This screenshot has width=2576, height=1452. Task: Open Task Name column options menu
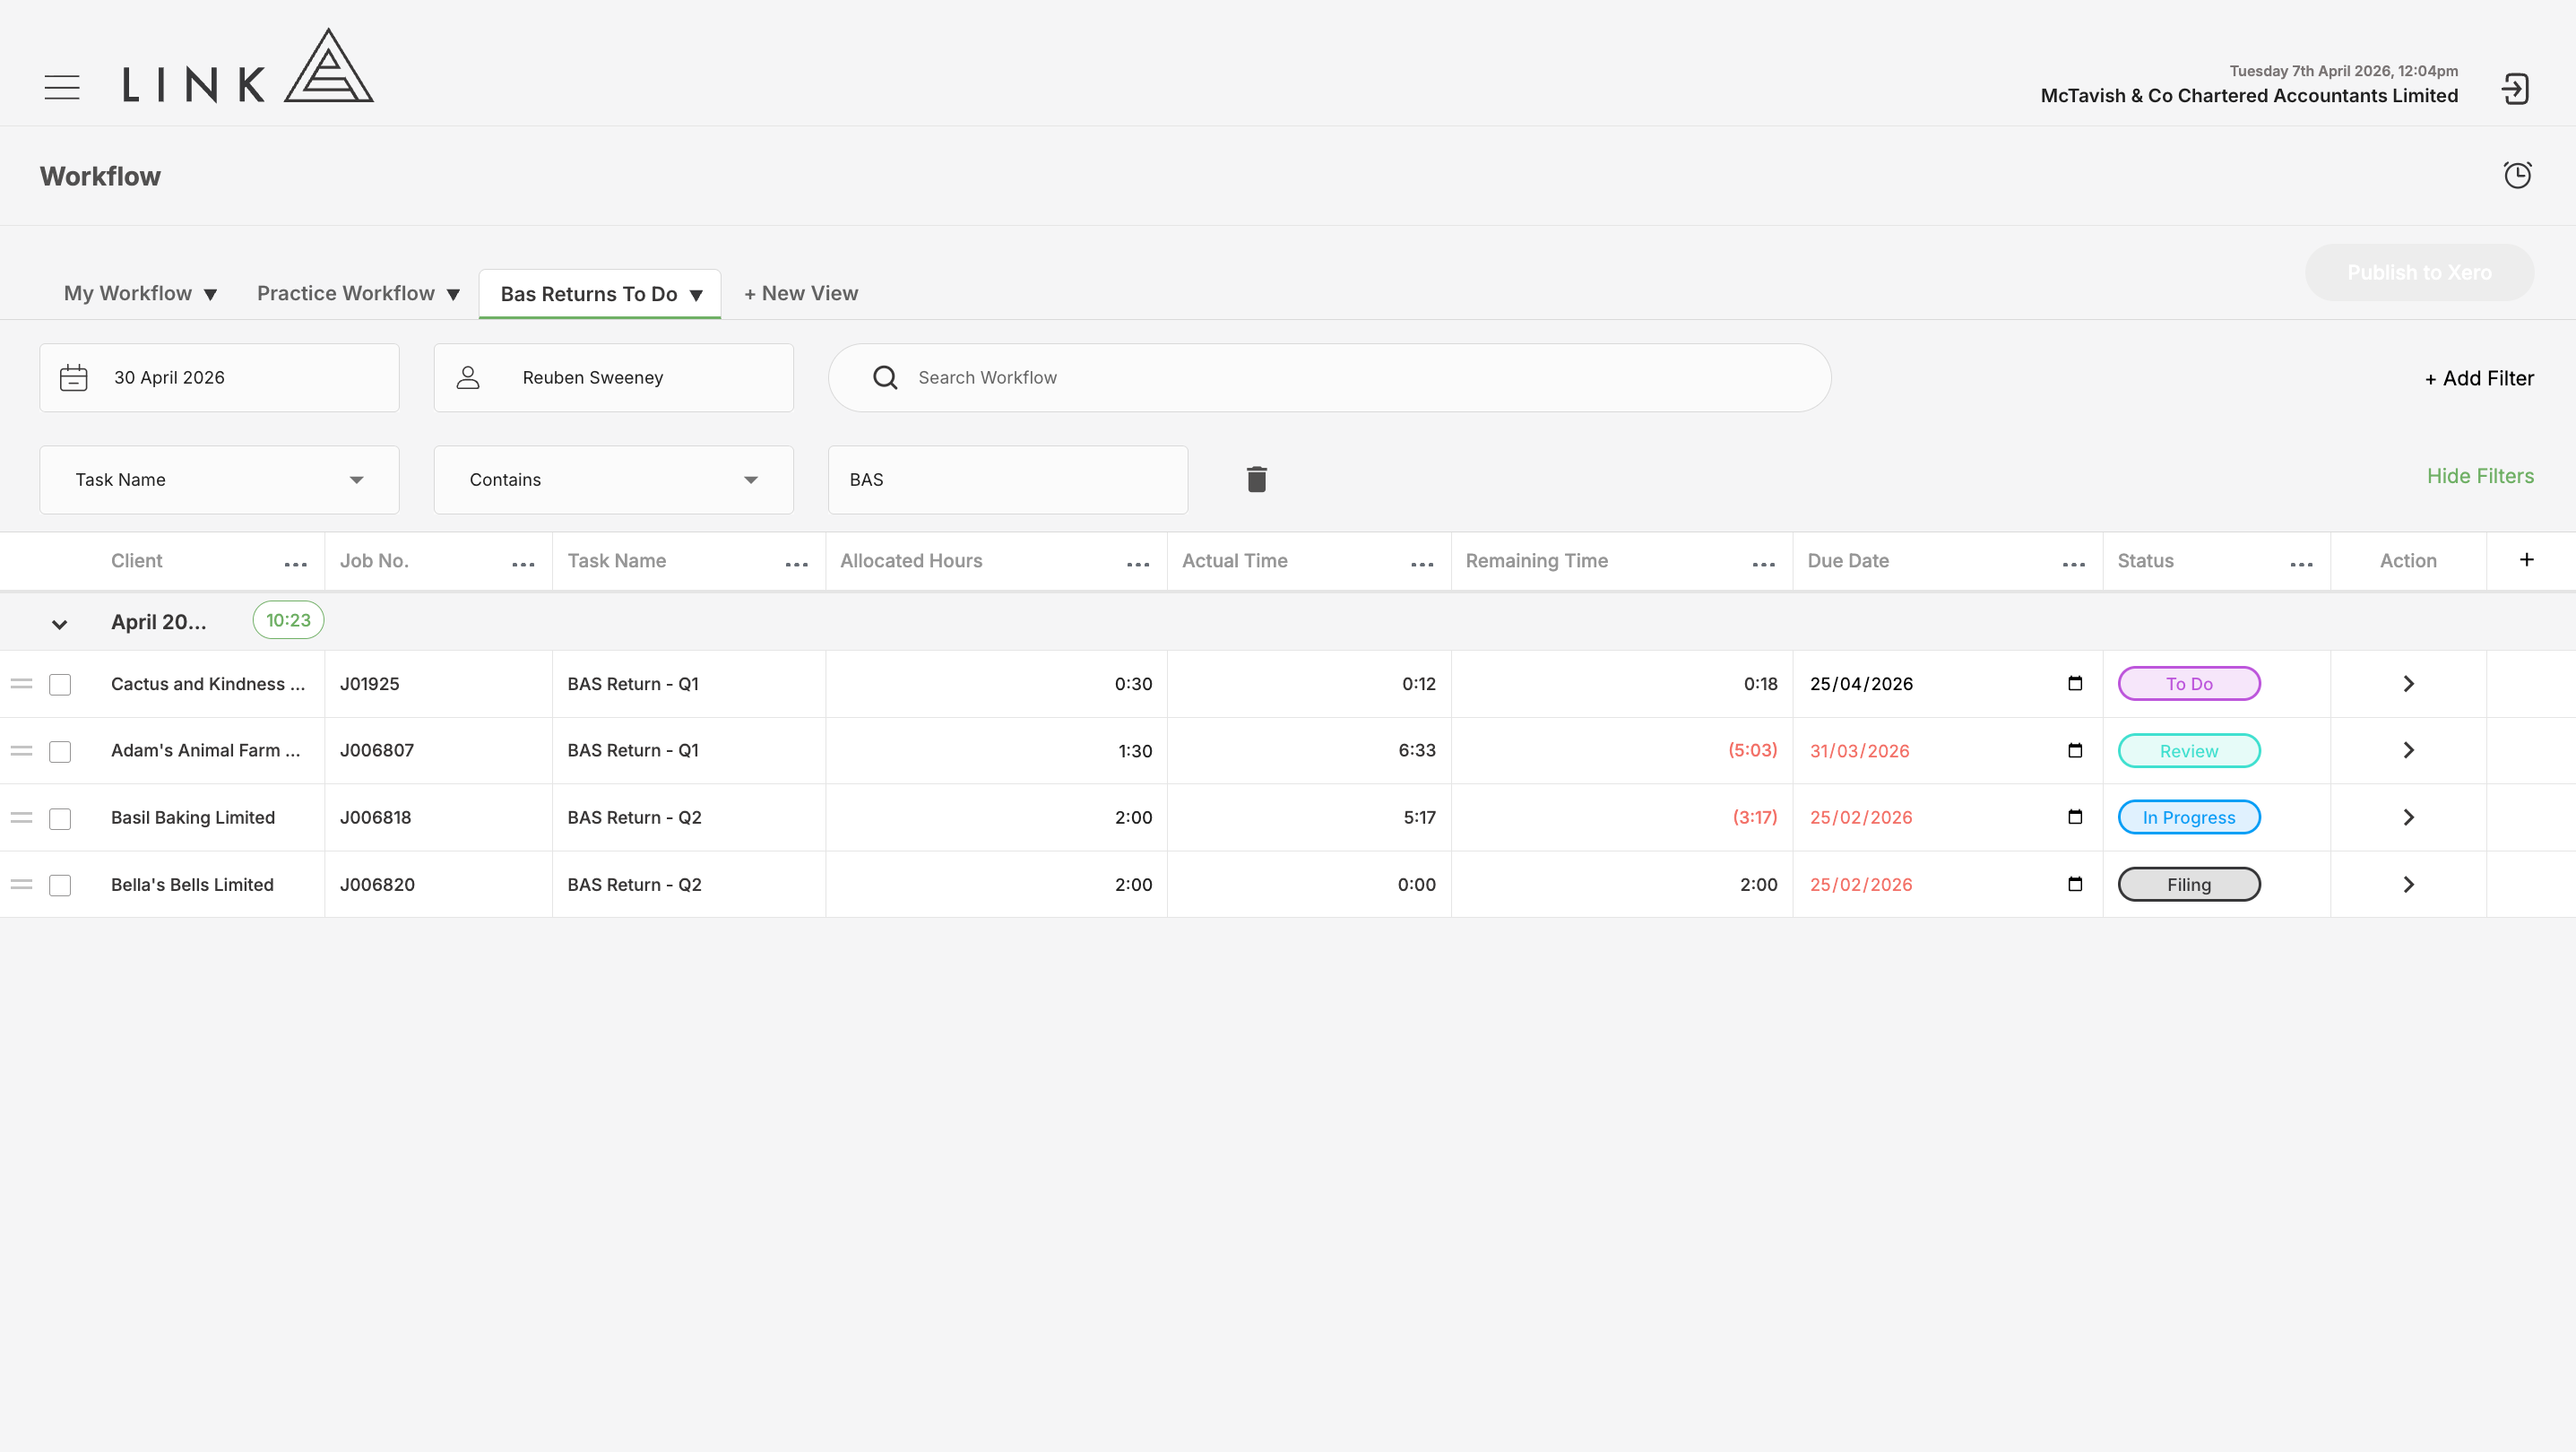tap(797, 565)
